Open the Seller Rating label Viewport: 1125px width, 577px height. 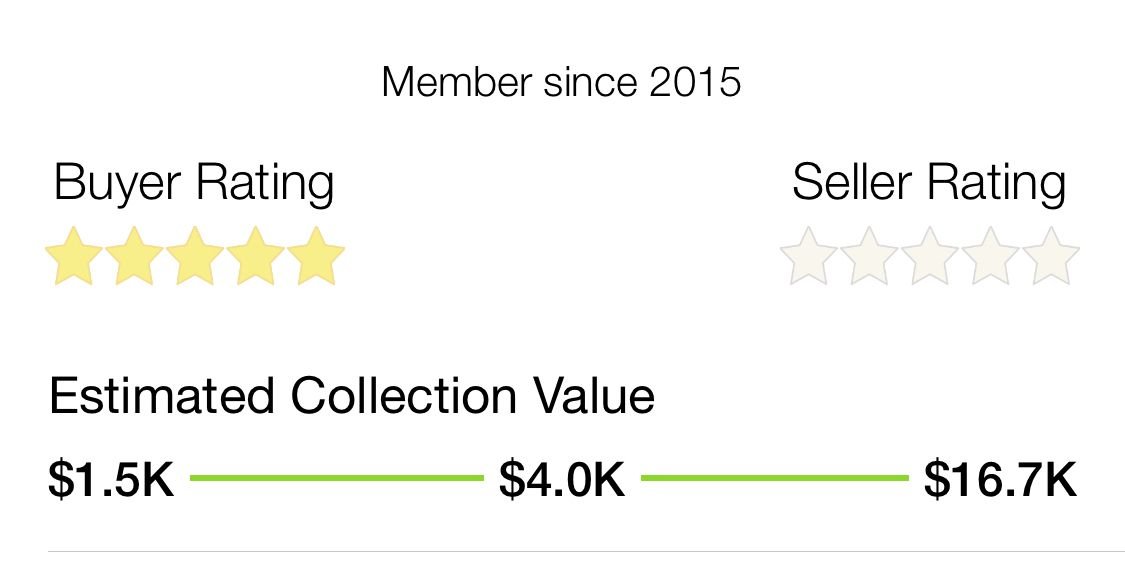929,184
